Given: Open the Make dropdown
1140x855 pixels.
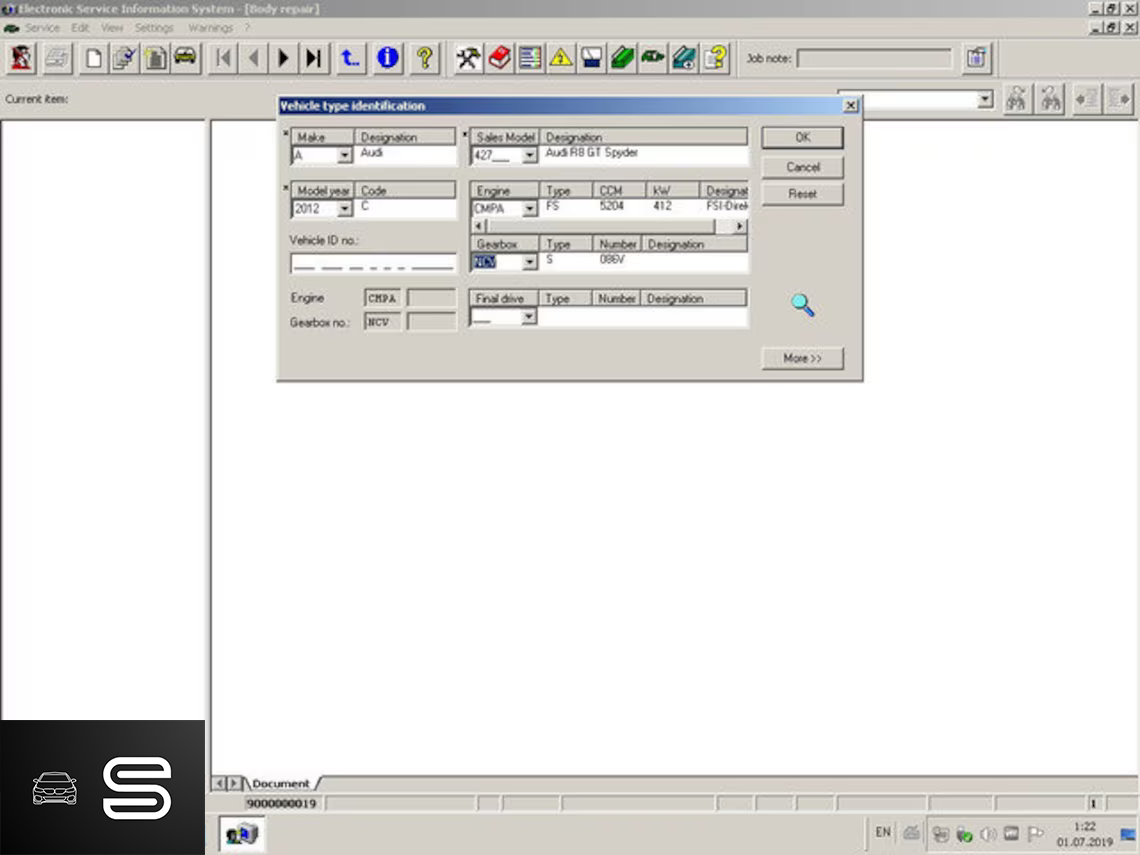Looking at the screenshot, I should point(344,155).
